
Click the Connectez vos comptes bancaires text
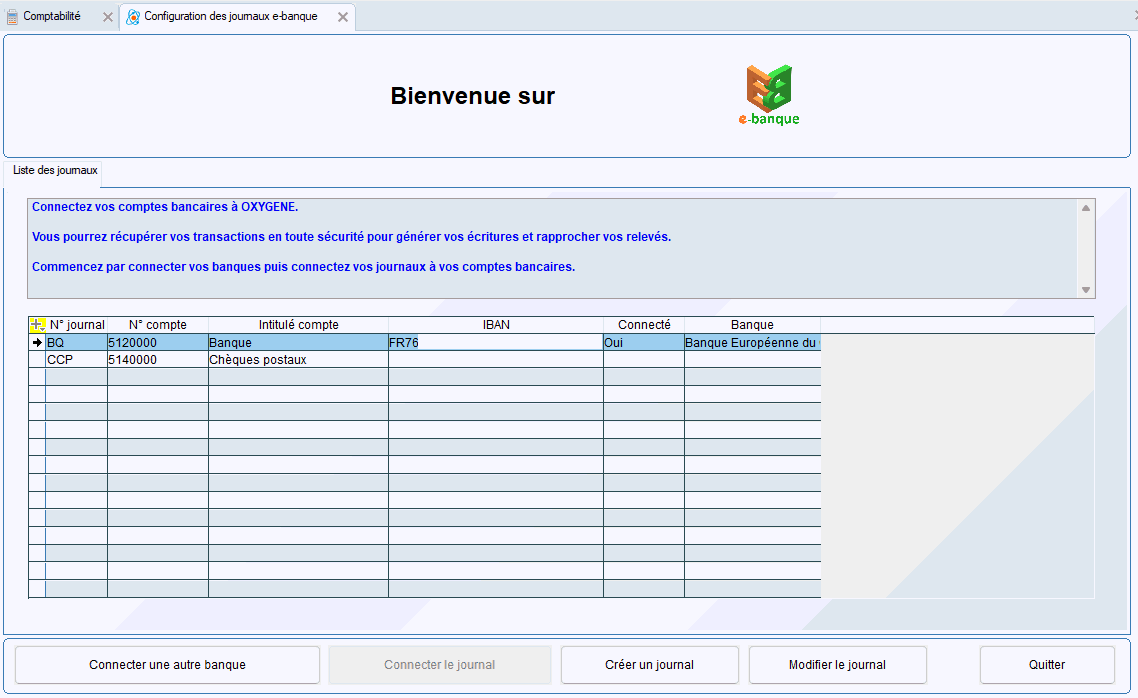tap(165, 207)
